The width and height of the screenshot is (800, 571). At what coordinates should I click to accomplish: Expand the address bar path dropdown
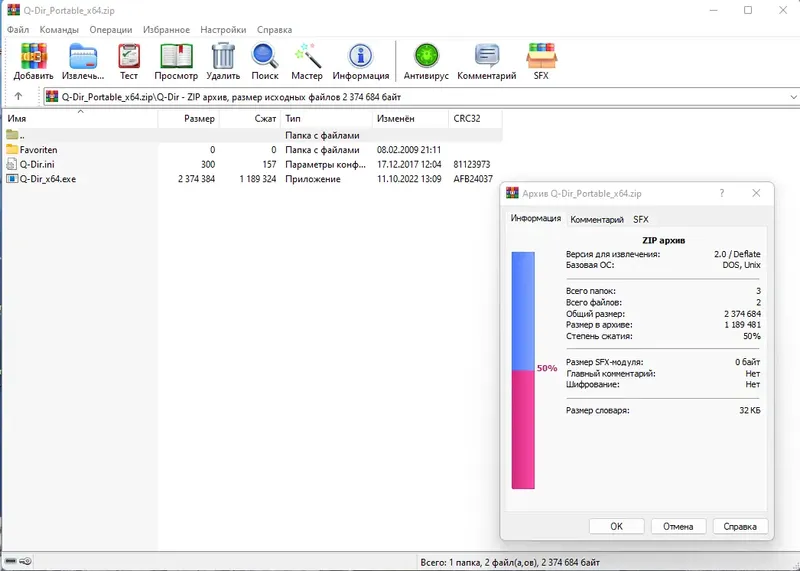pyautogui.click(x=793, y=97)
